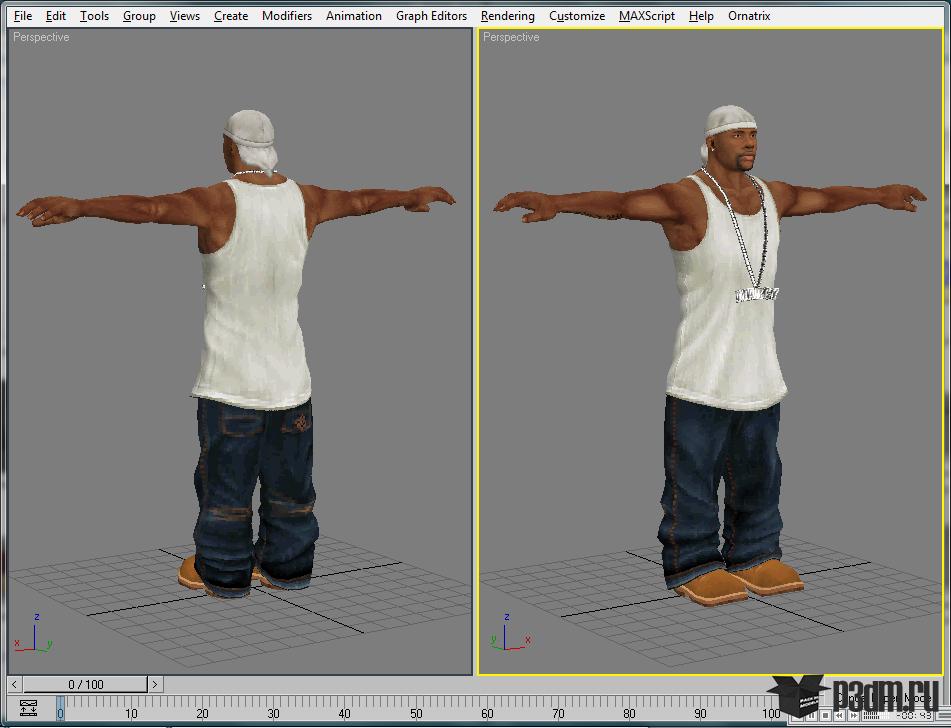
Task: Click the 0 / 100 time slider handle
Action: pyautogui.click(x=85, y=684)
